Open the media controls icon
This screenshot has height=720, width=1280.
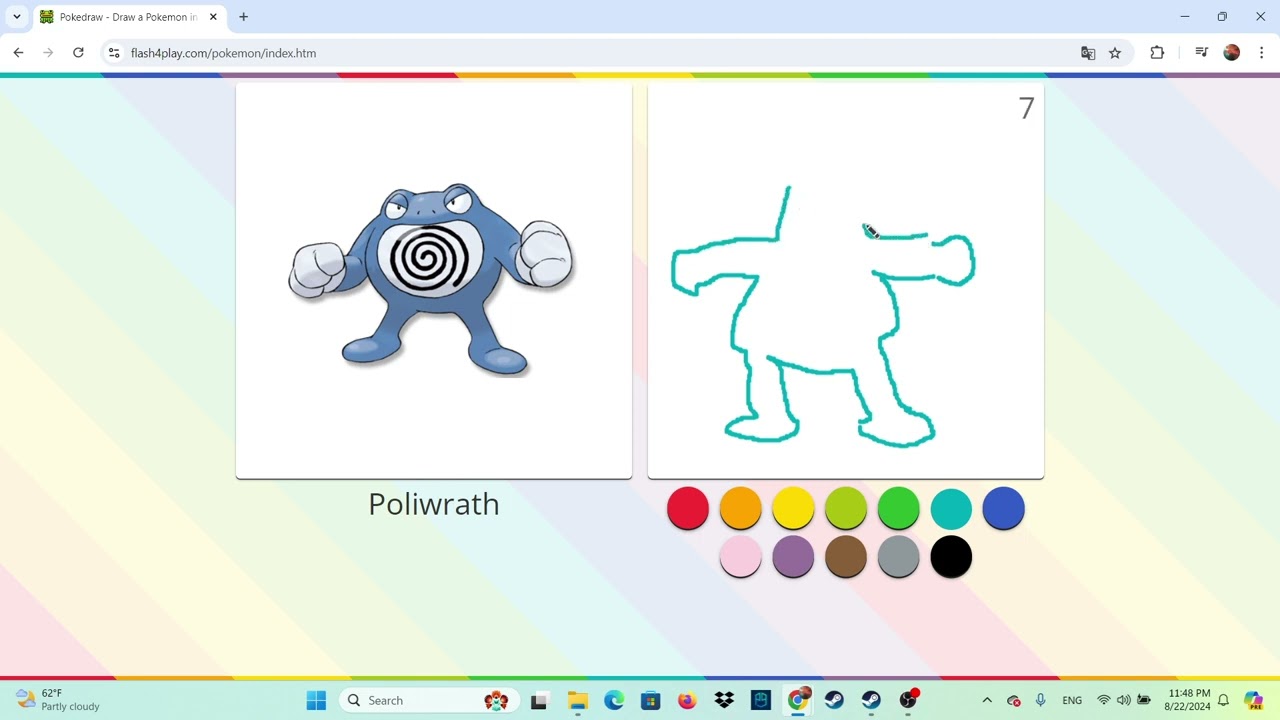1202,53
